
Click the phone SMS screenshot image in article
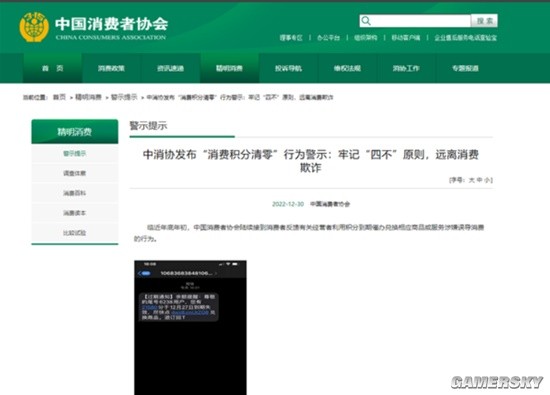pos(190,328)
